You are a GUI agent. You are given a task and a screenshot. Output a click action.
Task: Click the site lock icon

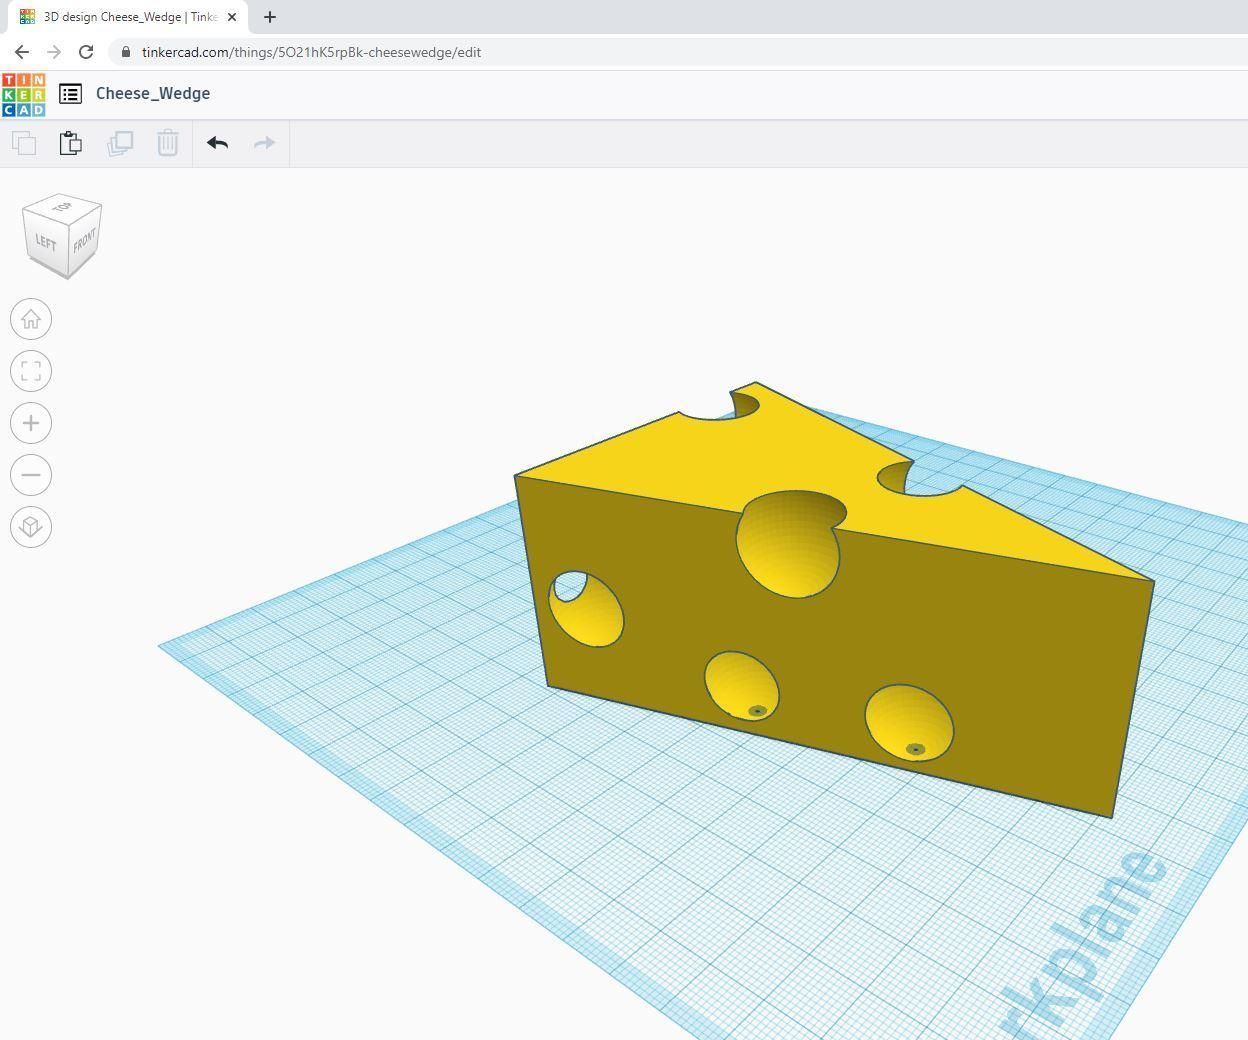[125, 52]
